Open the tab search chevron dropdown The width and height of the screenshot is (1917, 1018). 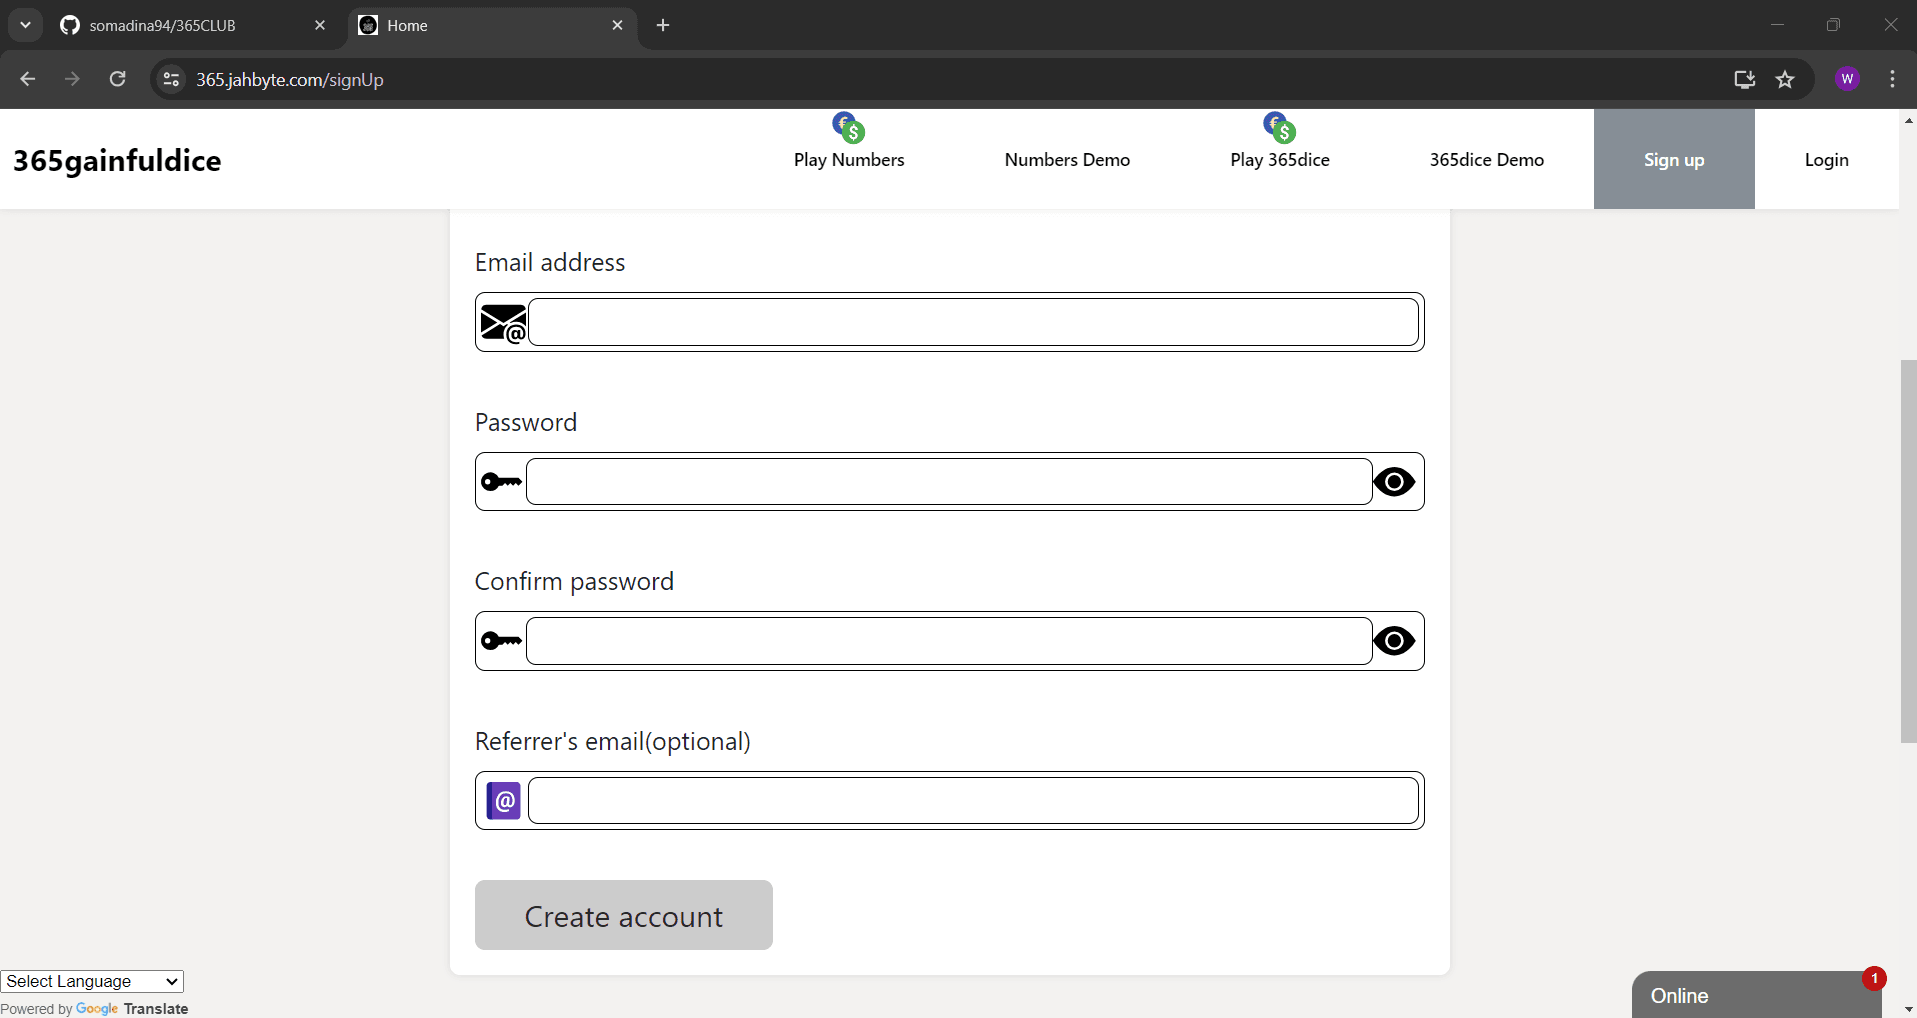click(x=25, y=25)
